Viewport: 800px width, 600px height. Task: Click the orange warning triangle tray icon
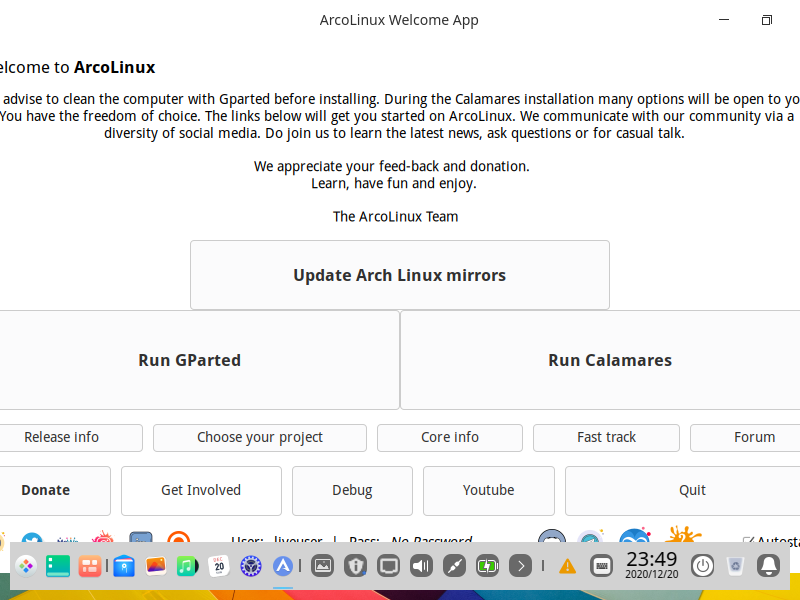[567, 566]
